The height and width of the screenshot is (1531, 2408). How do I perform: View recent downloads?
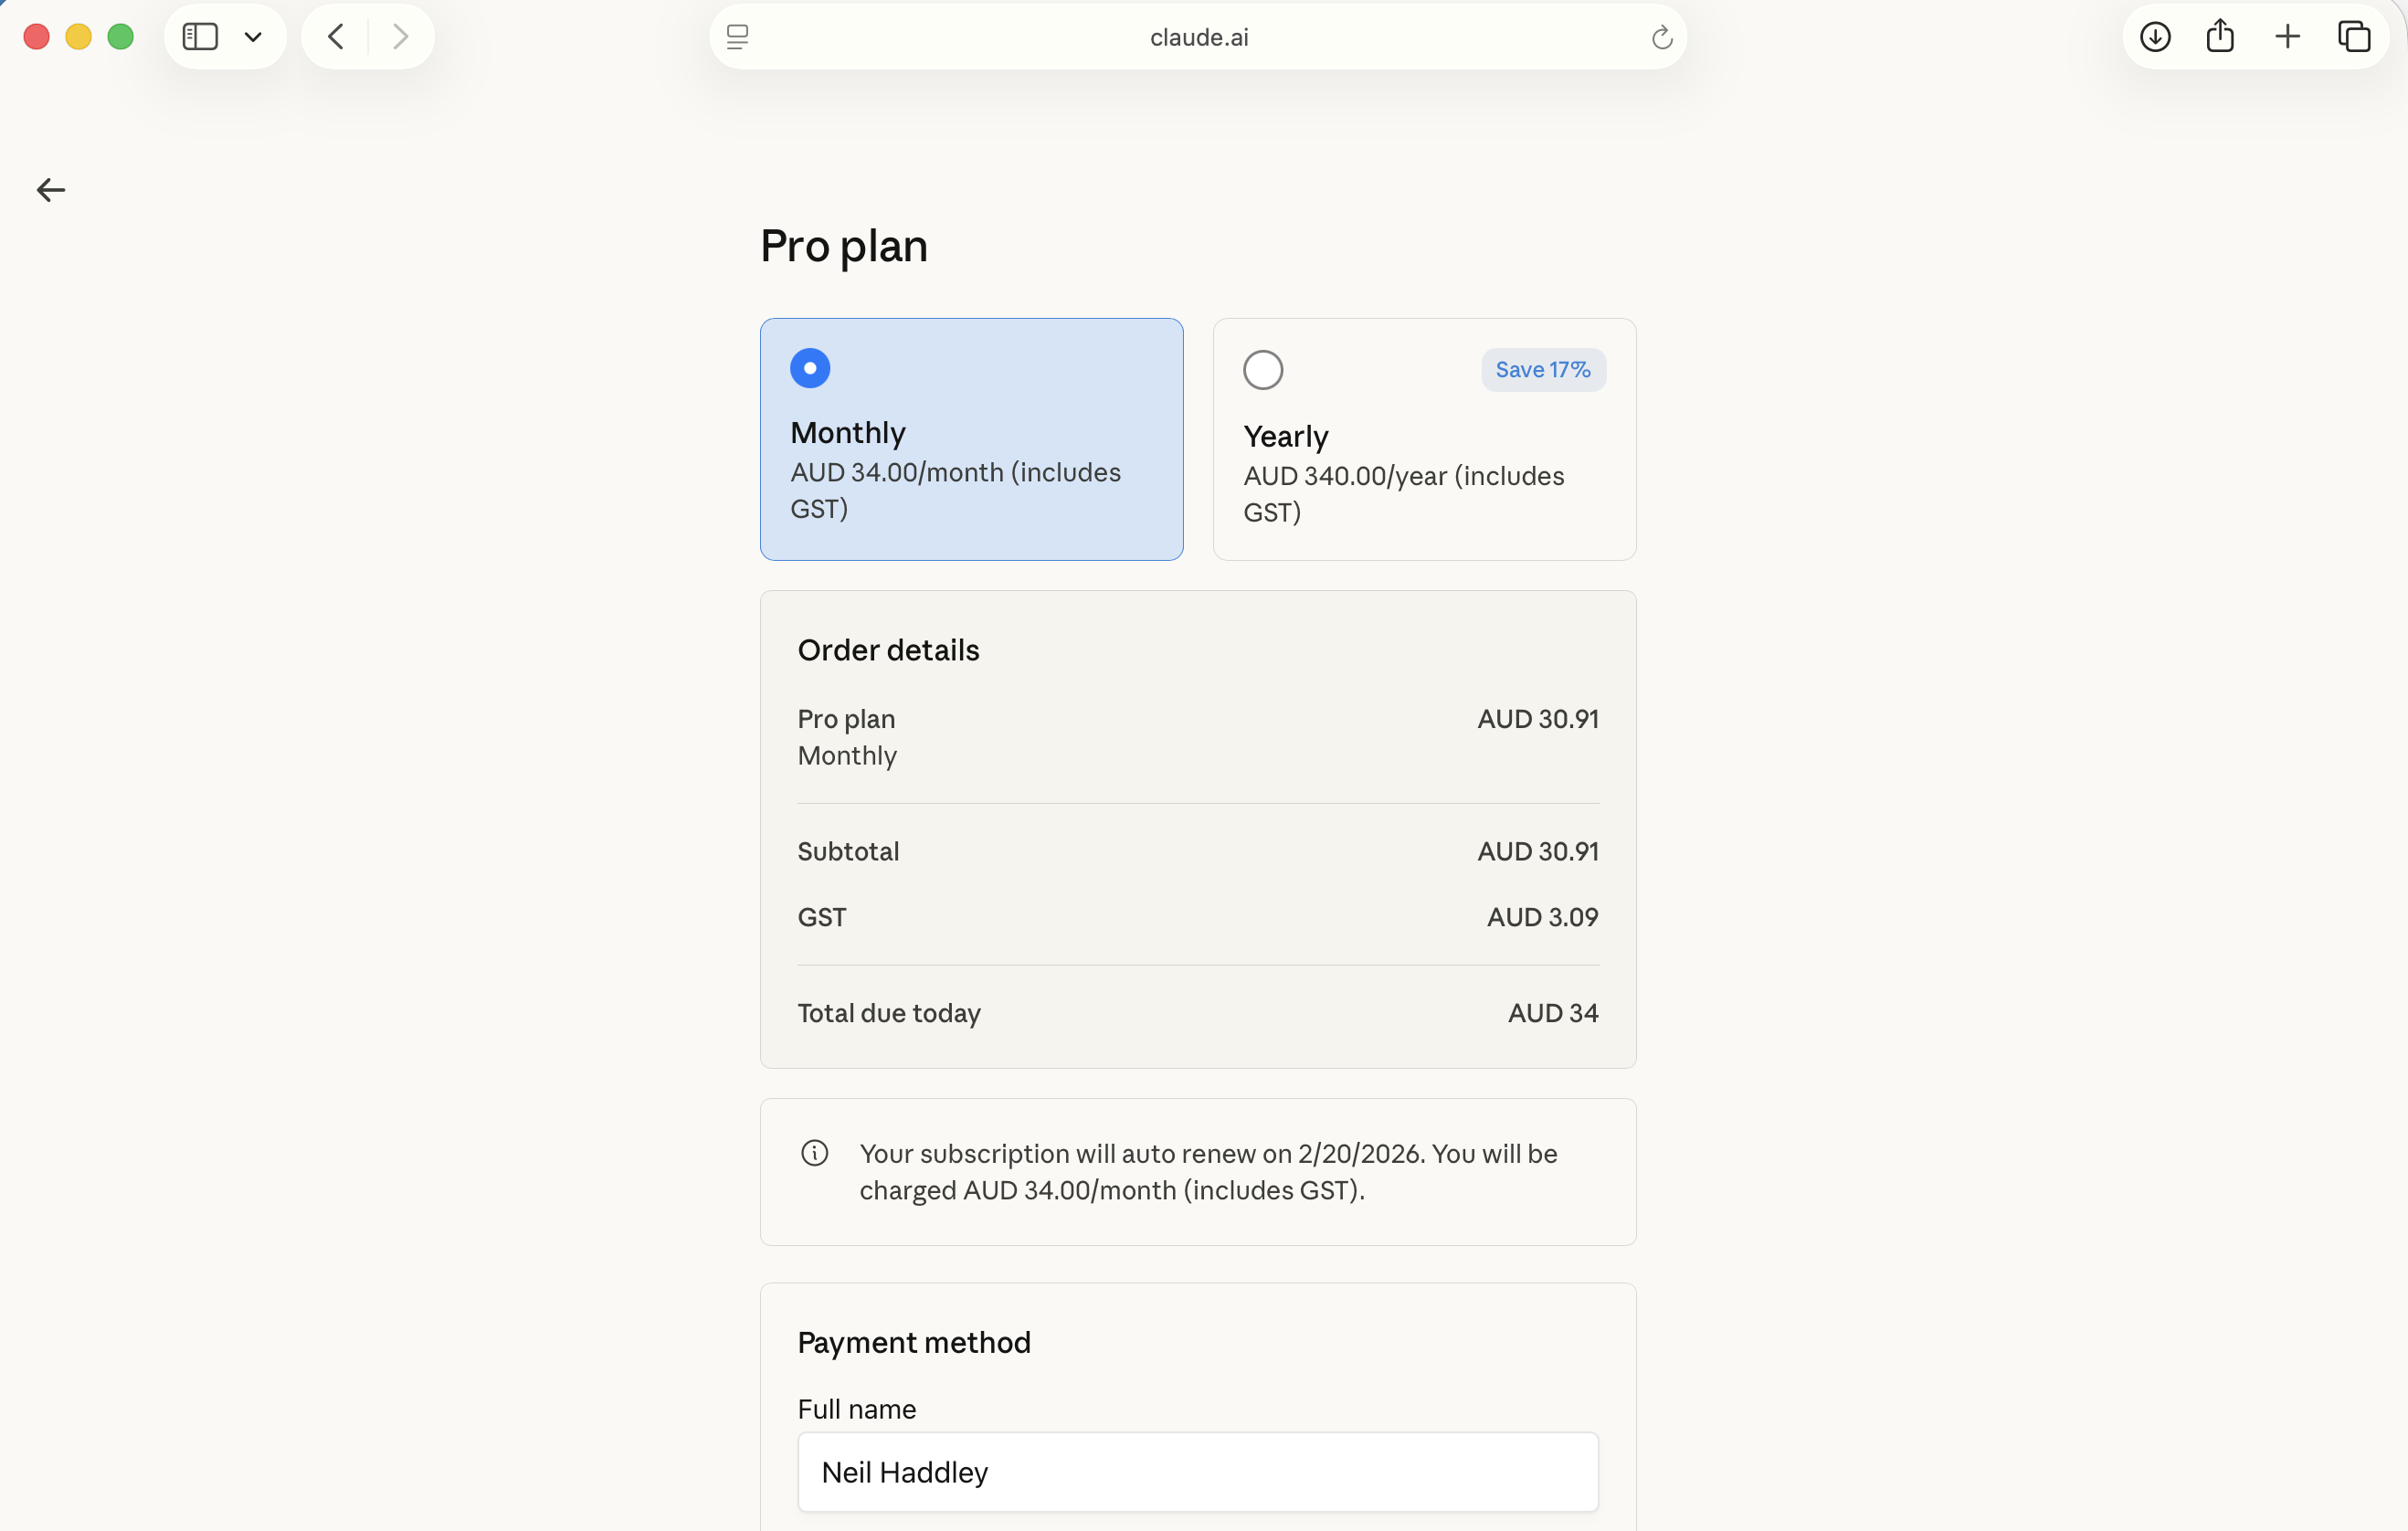(2156, 36)
